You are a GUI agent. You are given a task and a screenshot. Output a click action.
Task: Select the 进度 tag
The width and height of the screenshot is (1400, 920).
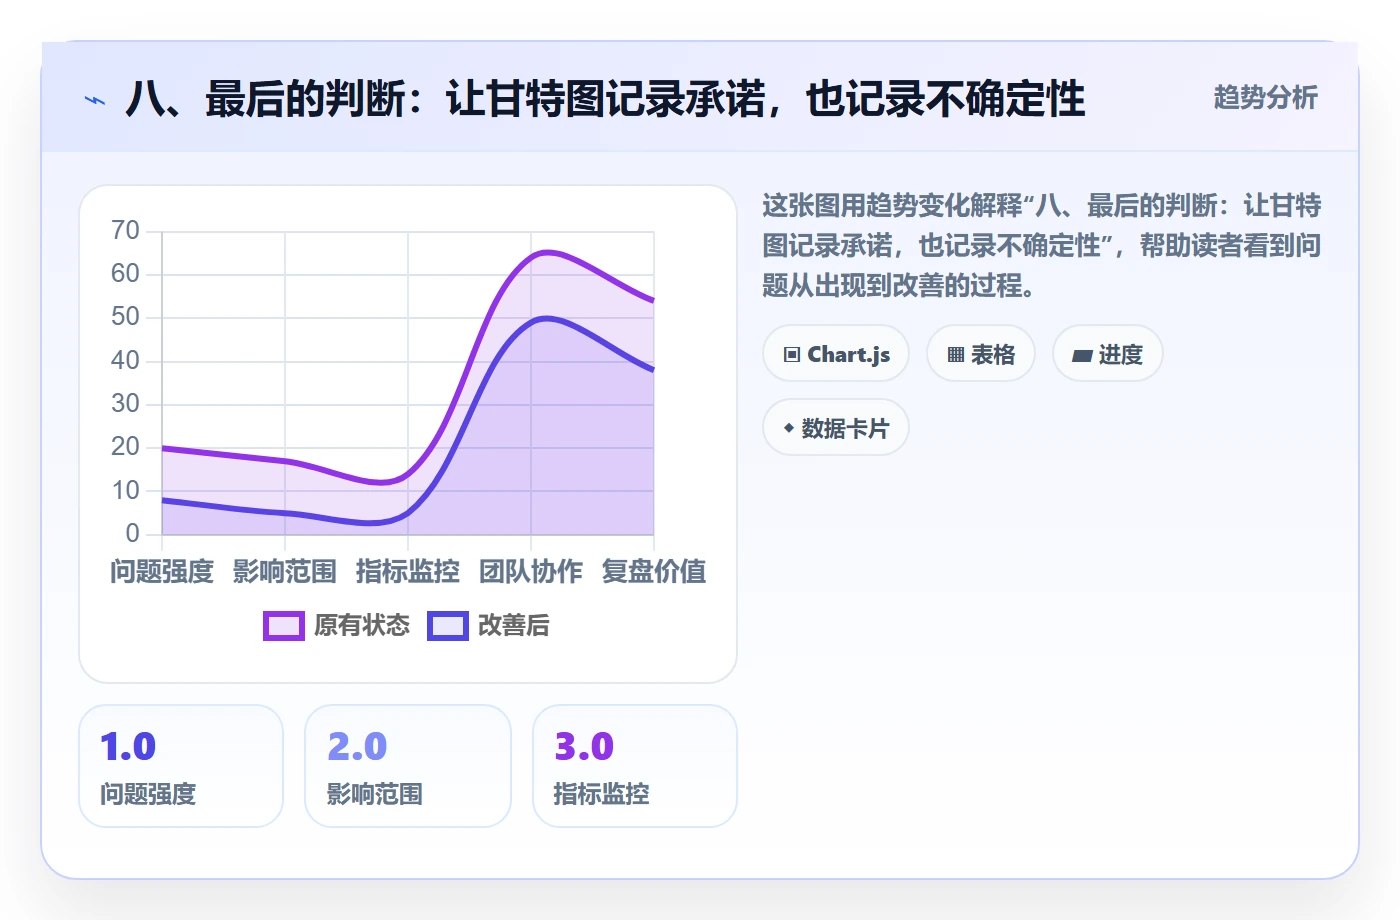click(x=1108, y=354)
